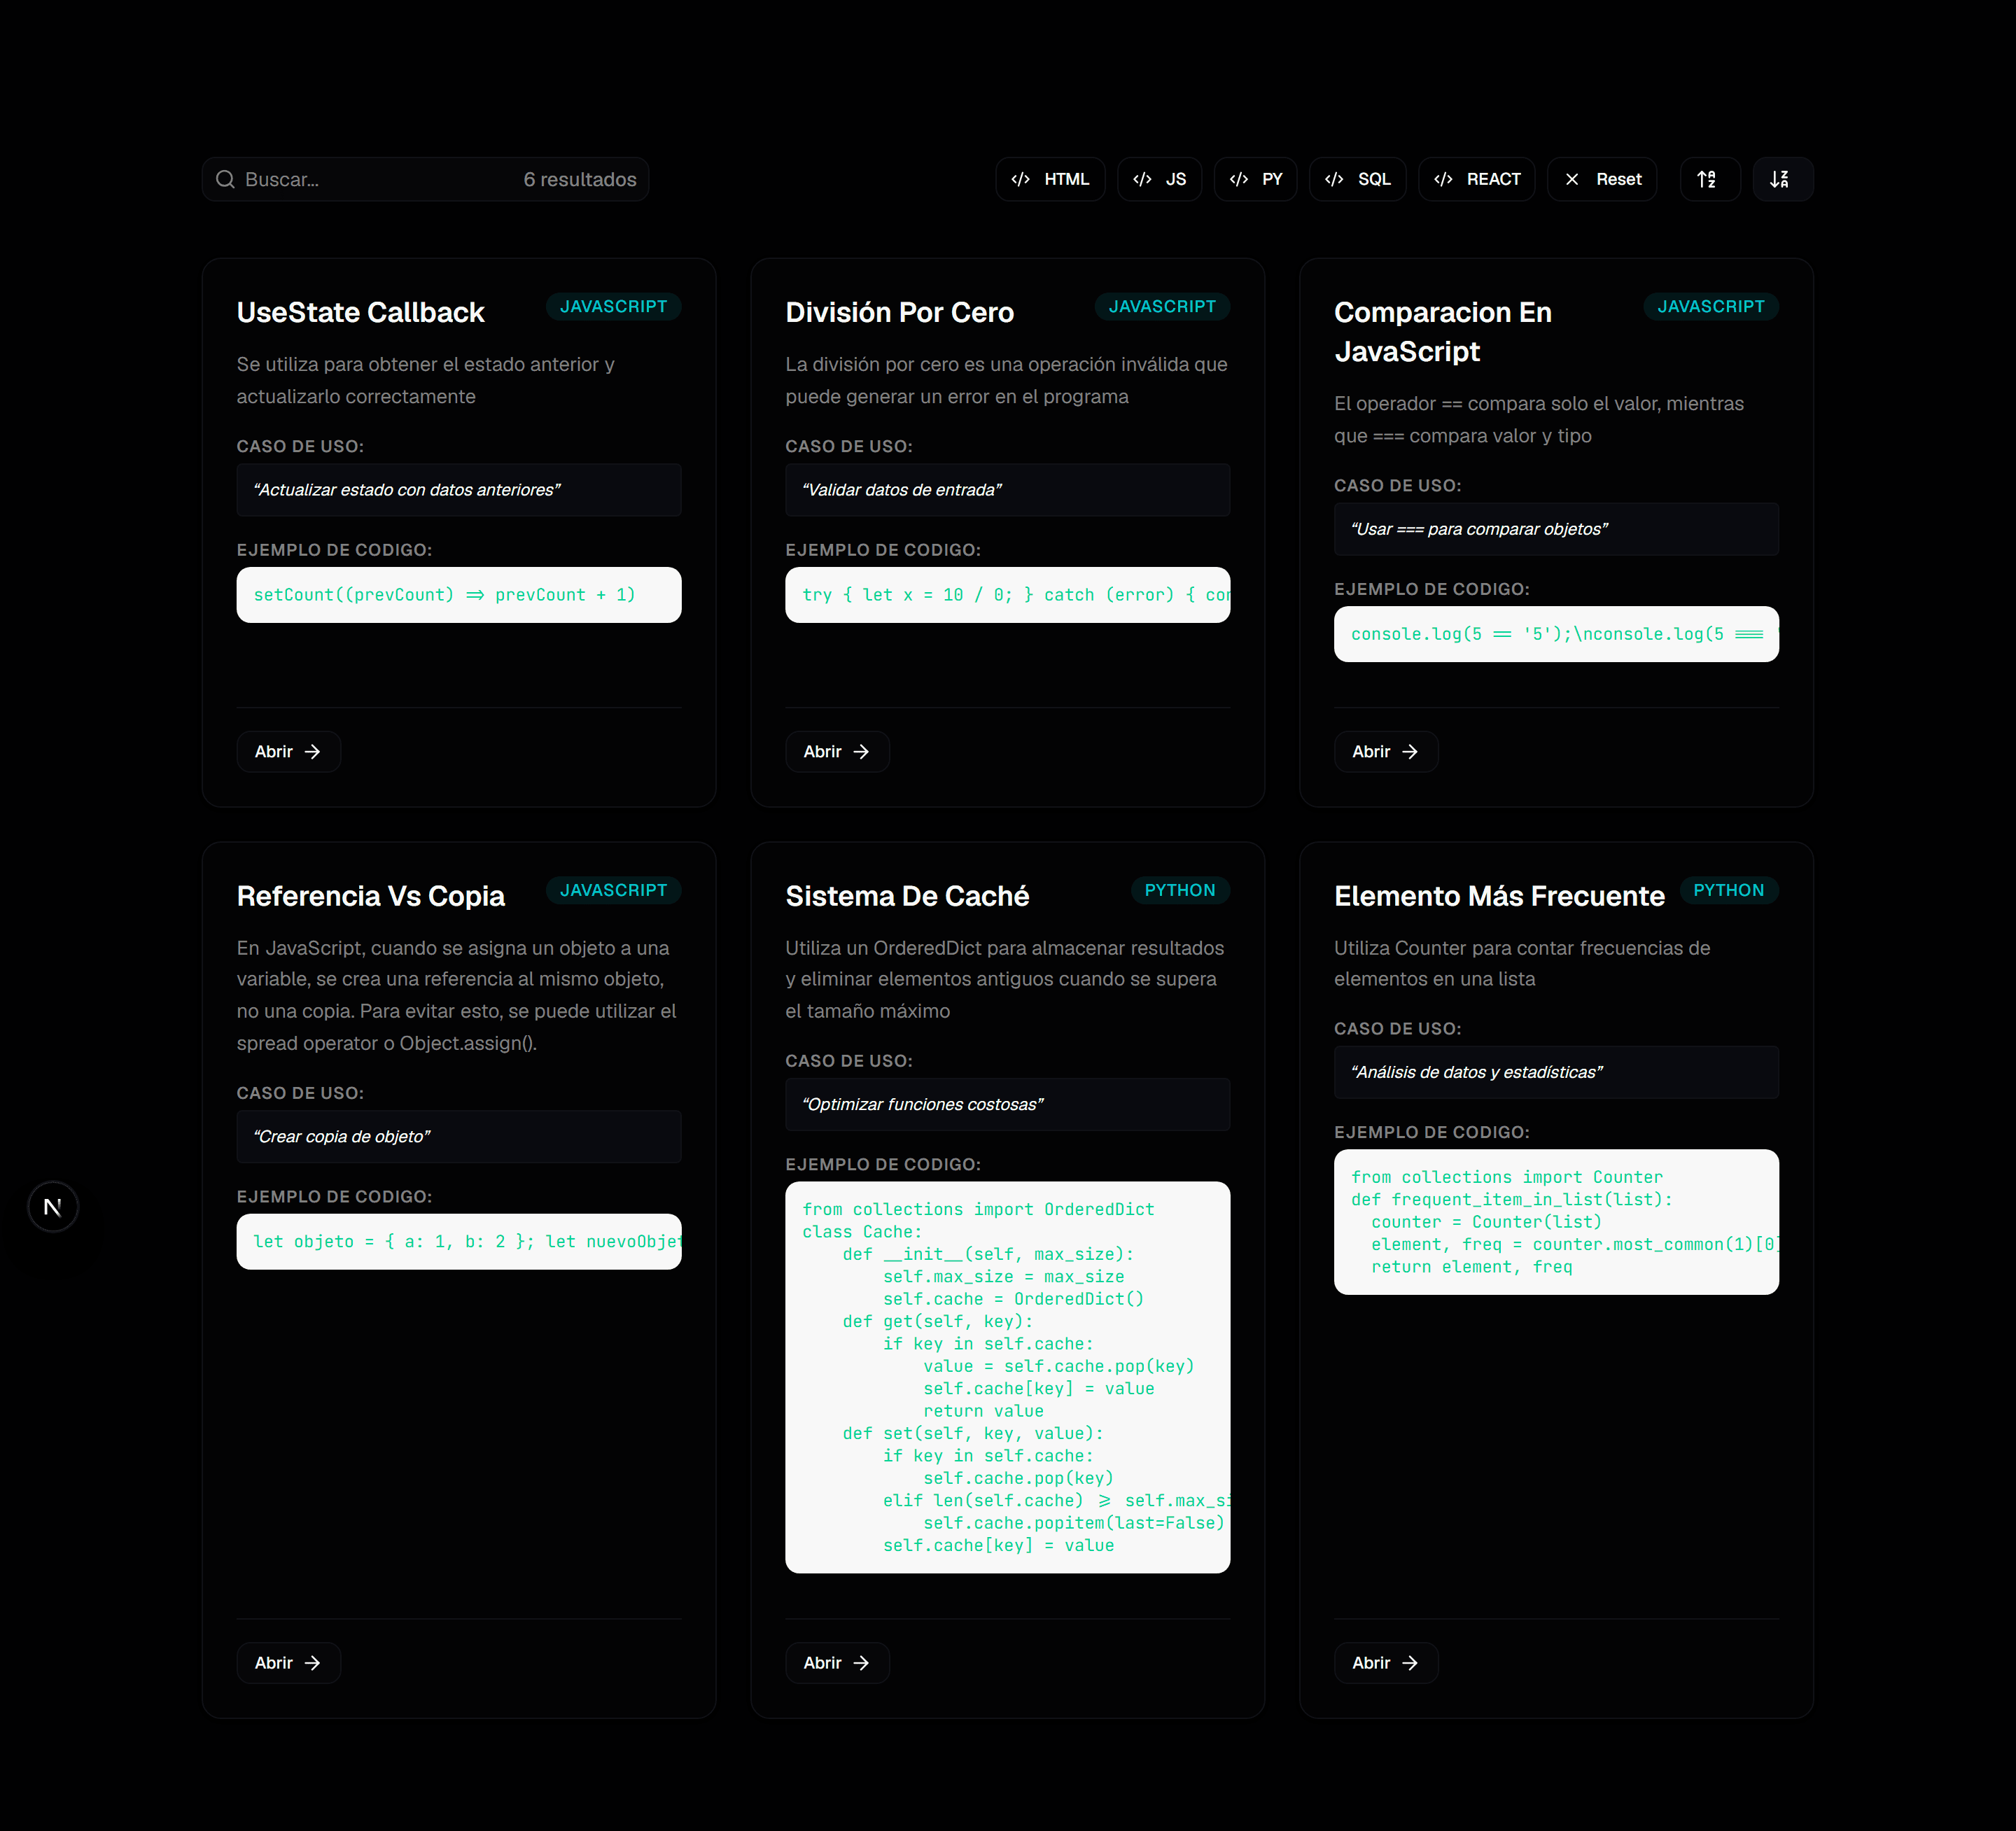2016x1831 pixels.
Task: Click "Crear copia de objeto" use case
Action: click(x=459, y=1137)
